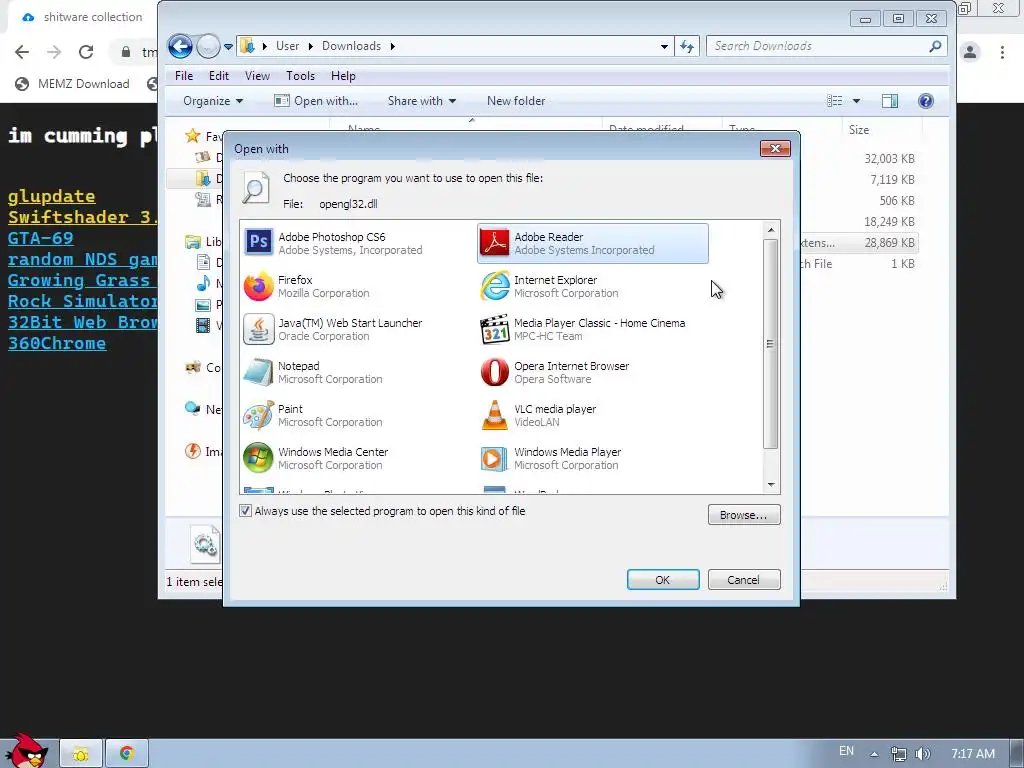1024x768 pixels.
Task: Select Media Player Classic icon
Action: 494,329
